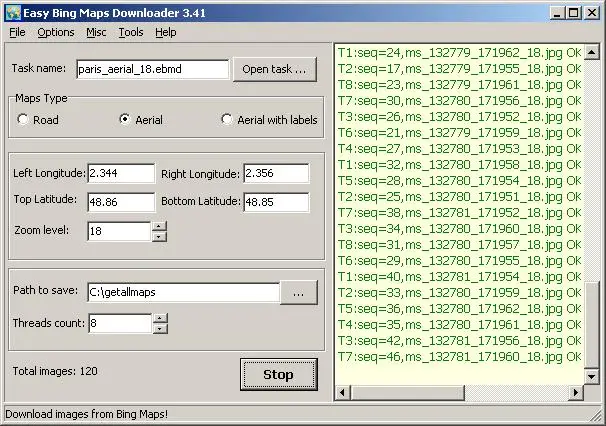Click log scroll right arrow
The image size is (606, 426).
click(576, 393)
